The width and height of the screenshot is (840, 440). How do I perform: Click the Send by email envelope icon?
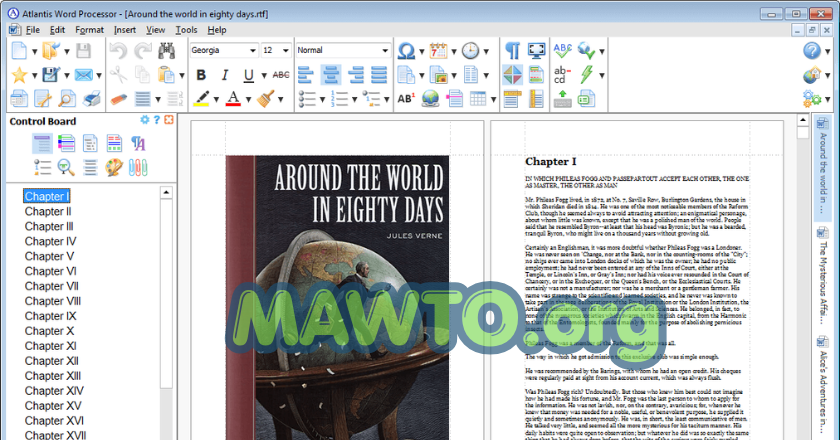[84, 75]
